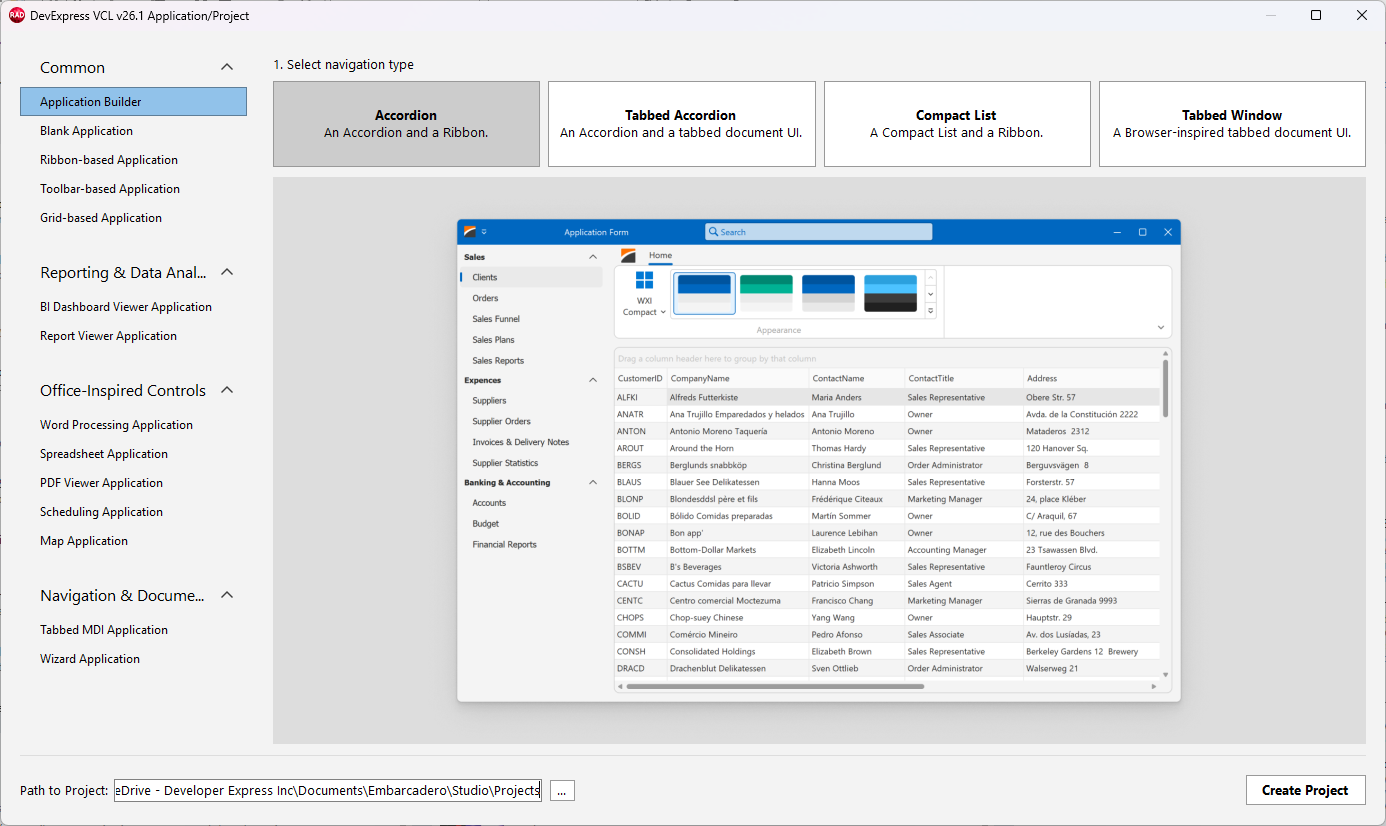Viewport: 1386px width, 826px height.
Task: Click the CustomerID column header
Action: [x=640, y=378]
